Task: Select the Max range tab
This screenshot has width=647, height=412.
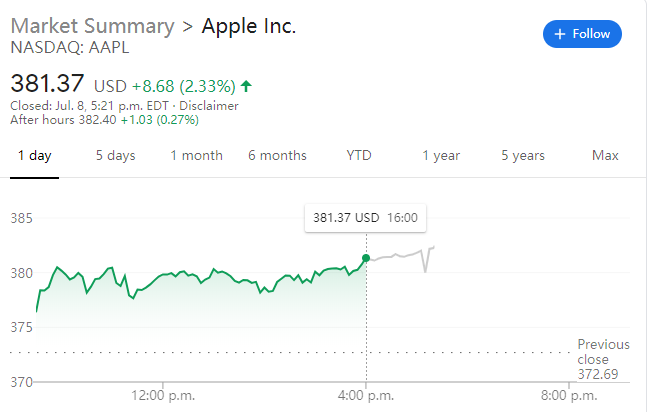Action: click(x=605, y=155)
